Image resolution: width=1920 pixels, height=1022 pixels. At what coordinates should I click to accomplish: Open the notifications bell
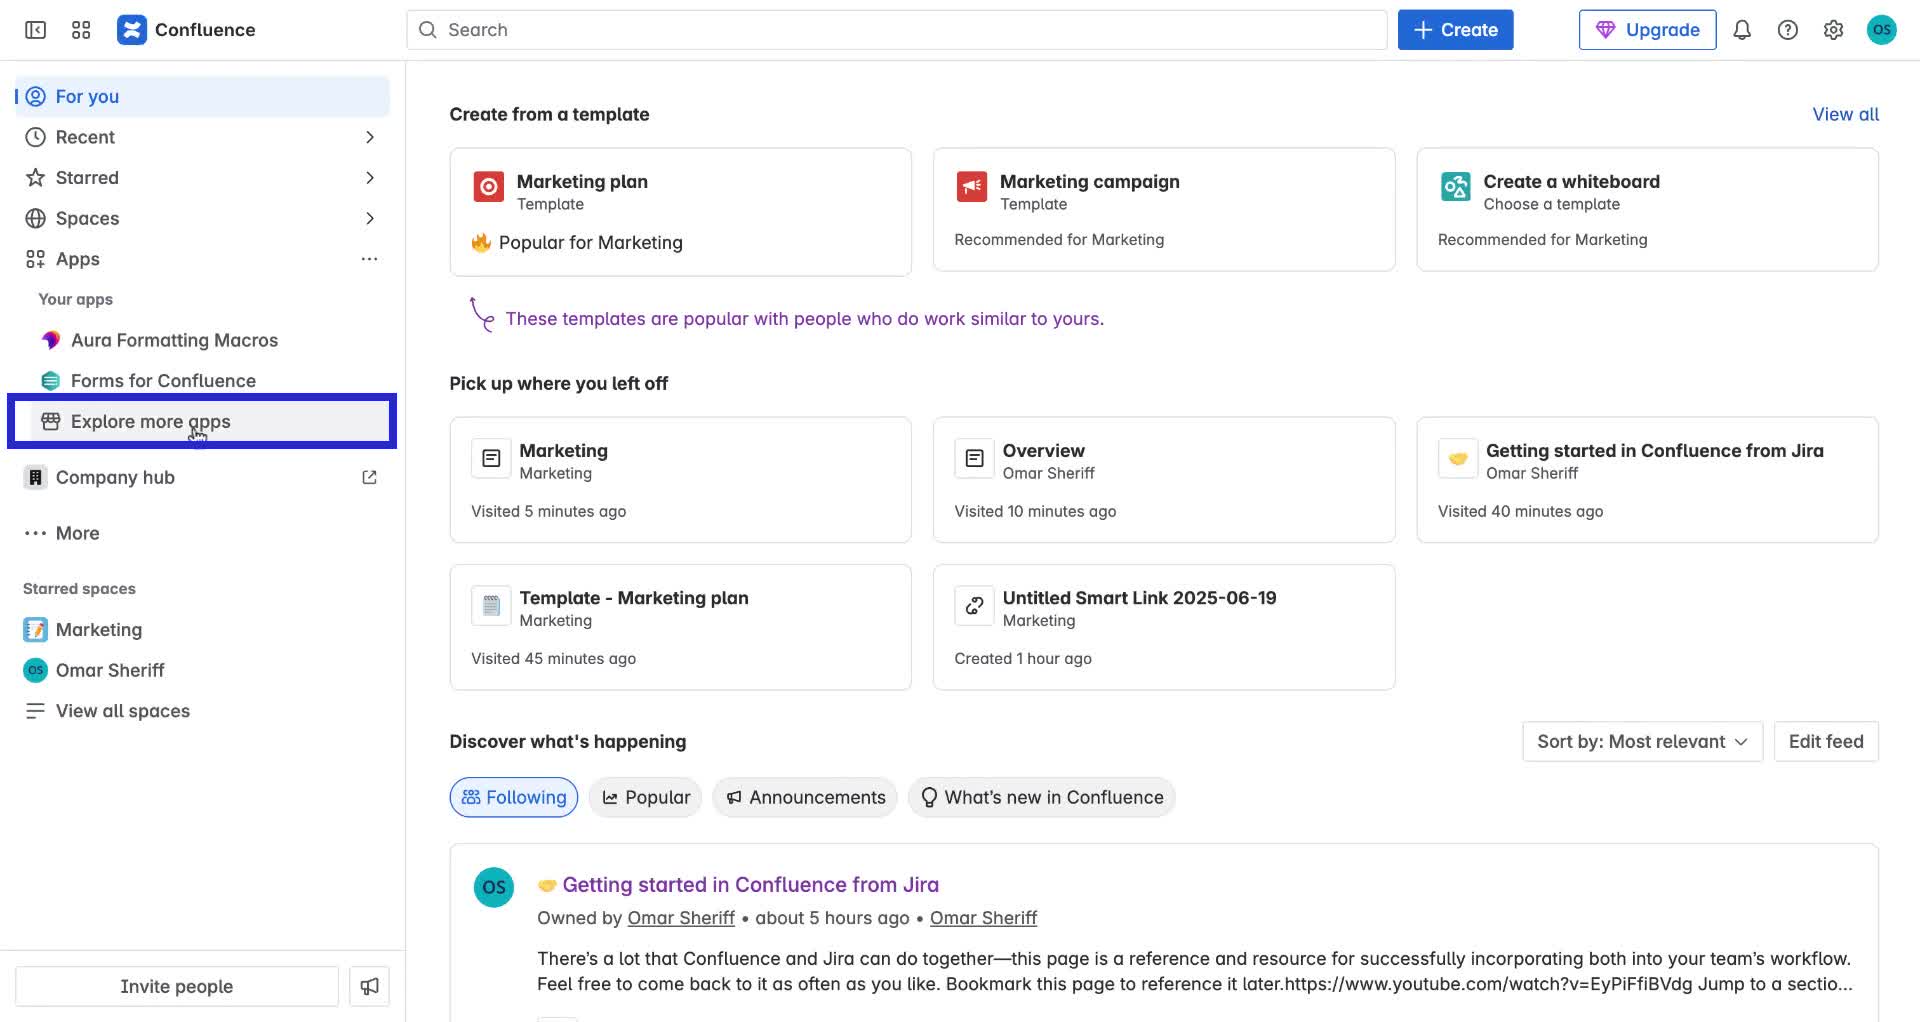[1741, 29]
